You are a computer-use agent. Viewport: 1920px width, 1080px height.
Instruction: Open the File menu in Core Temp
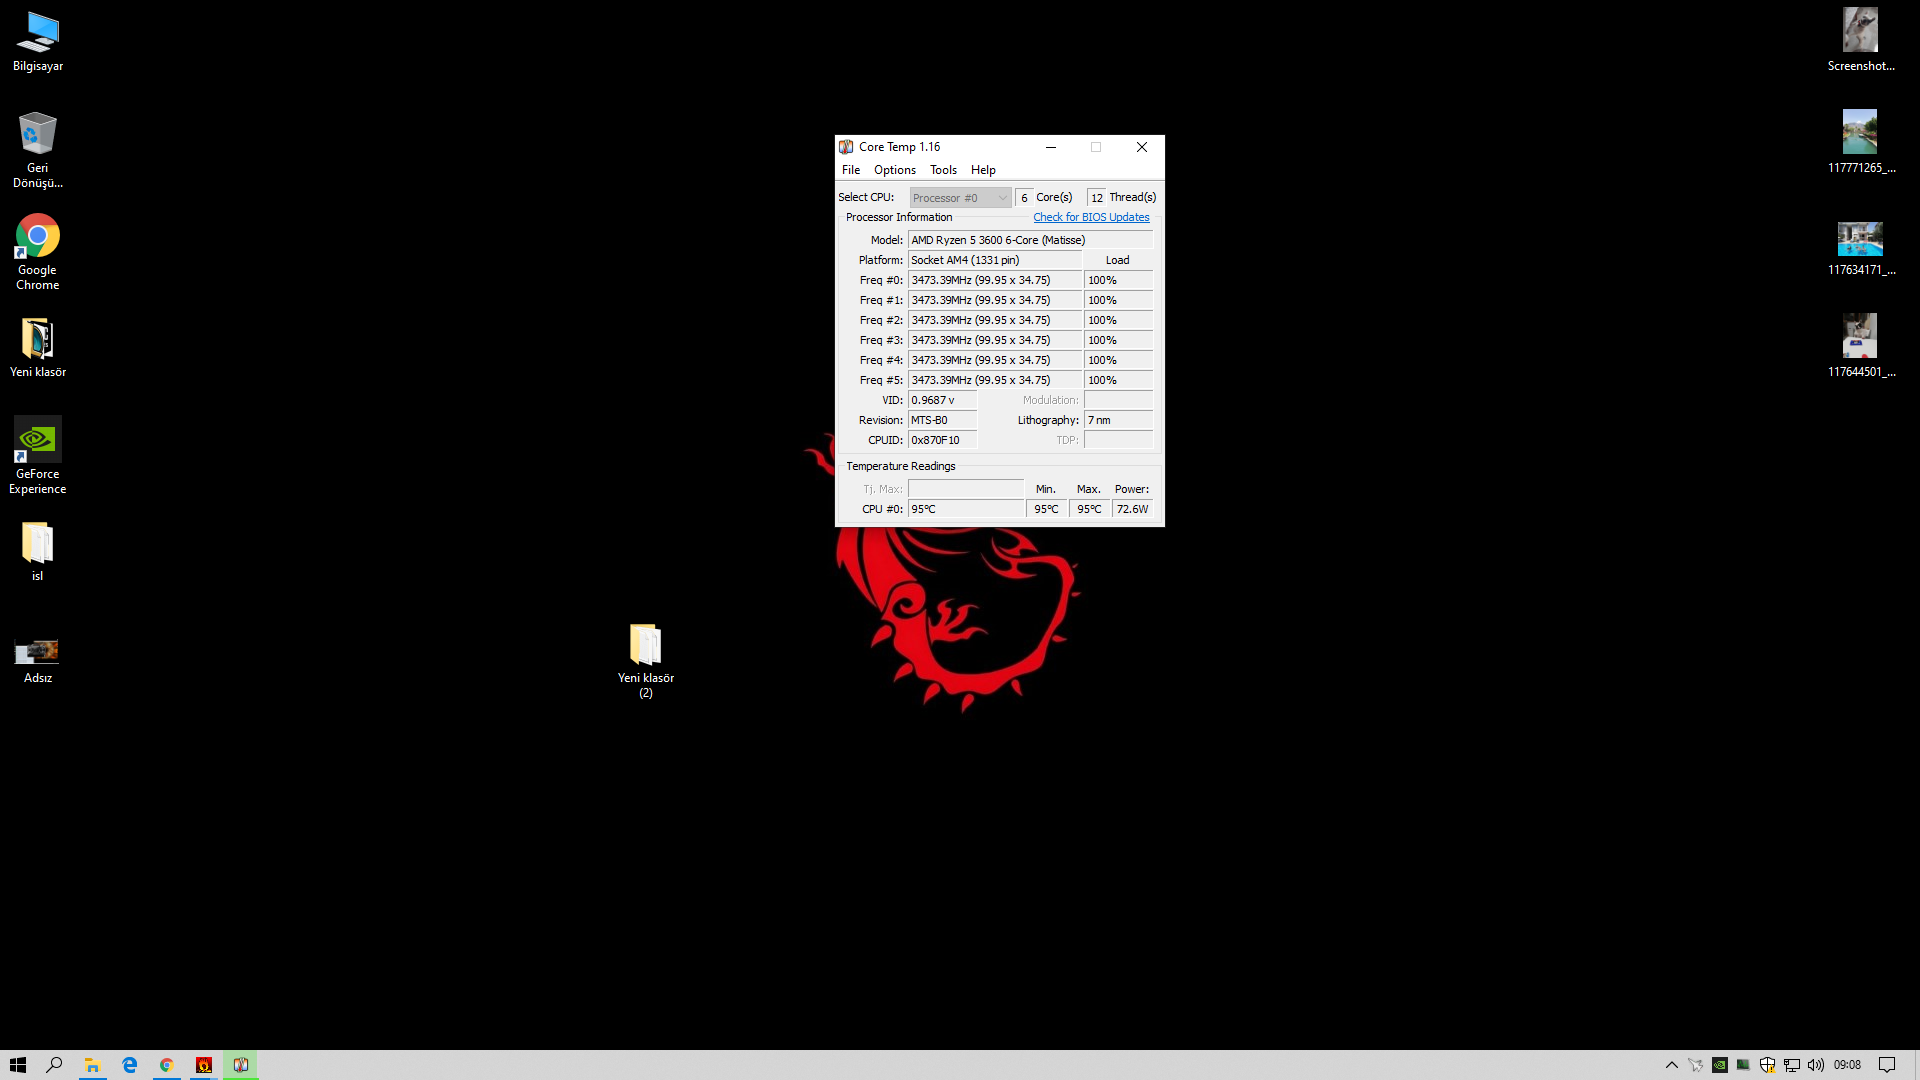pyautogui.click(x=851, y=170)
